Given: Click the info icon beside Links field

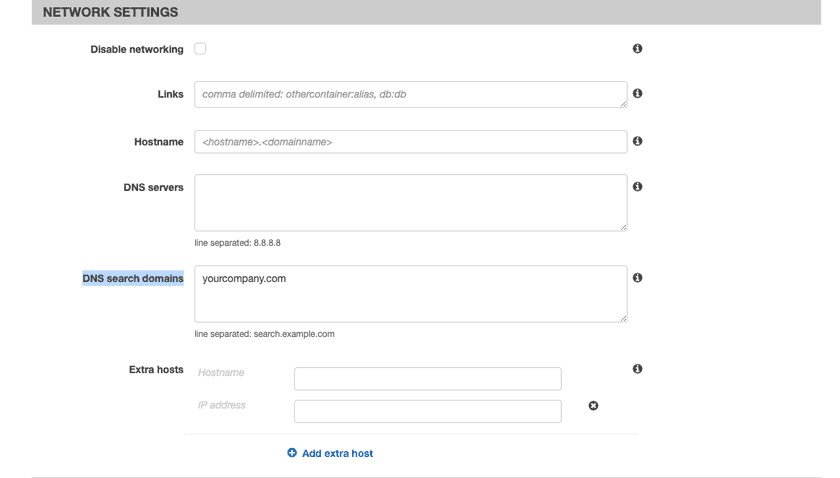Looking at the screenshot, I should pyautogui.click(x=637, y=94).
